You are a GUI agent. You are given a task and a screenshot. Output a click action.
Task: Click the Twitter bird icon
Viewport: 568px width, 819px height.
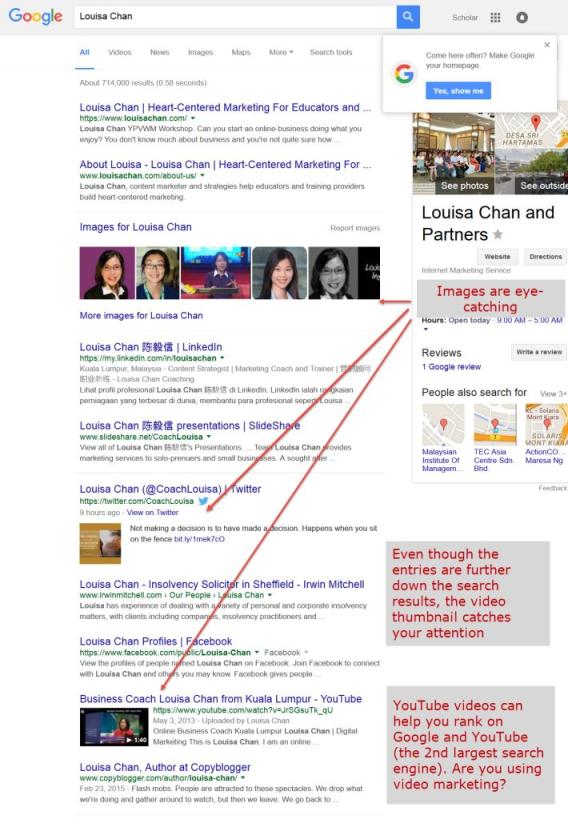click(203, 501)
